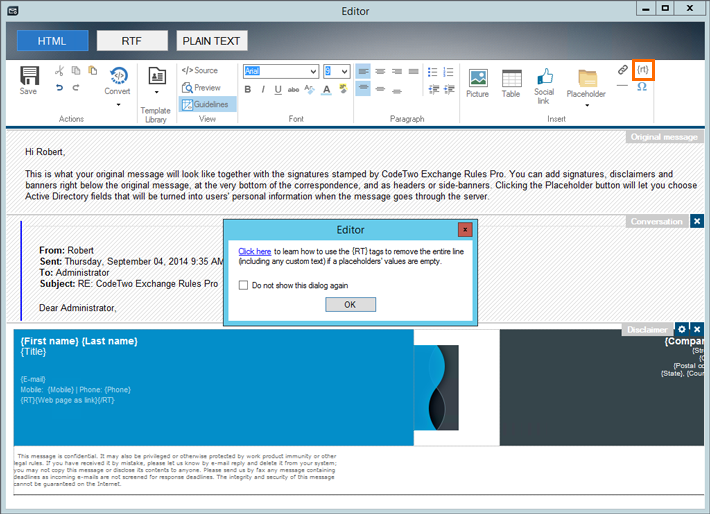
Task: Click the Placeholder folder icon
Action: [x=587, y=78]
